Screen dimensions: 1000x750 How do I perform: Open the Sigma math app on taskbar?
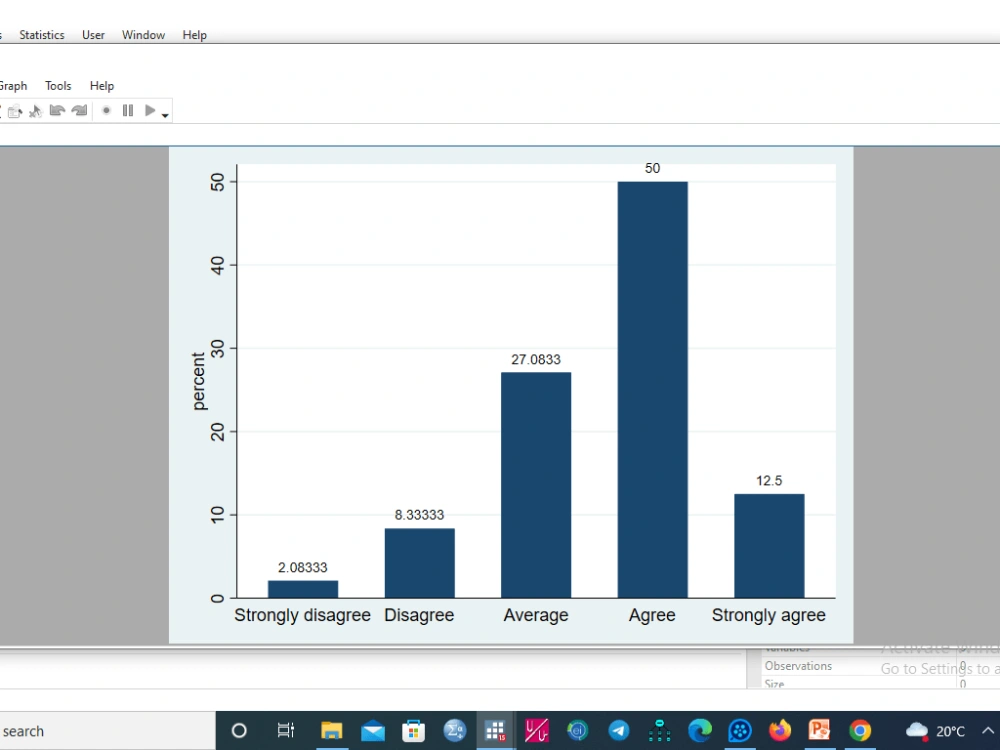pos(455,731)
